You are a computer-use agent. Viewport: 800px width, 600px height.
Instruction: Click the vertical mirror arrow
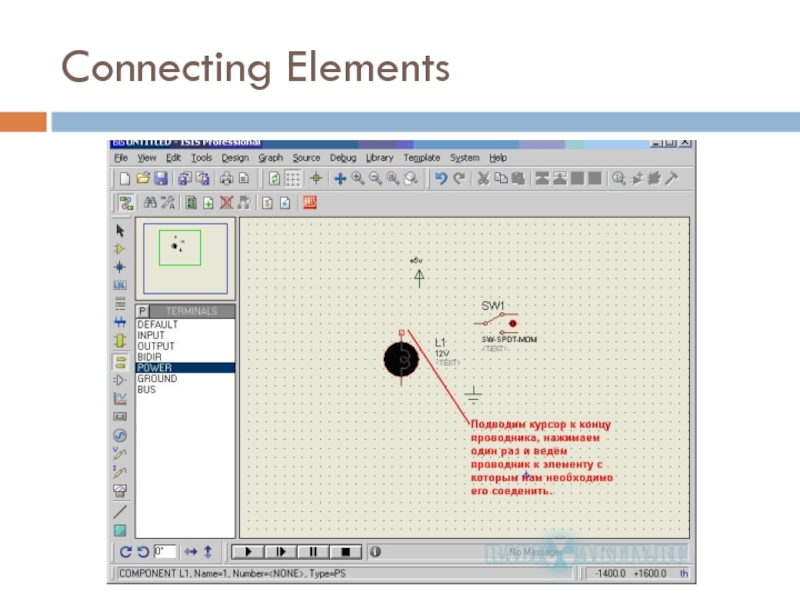pos(208,552)
